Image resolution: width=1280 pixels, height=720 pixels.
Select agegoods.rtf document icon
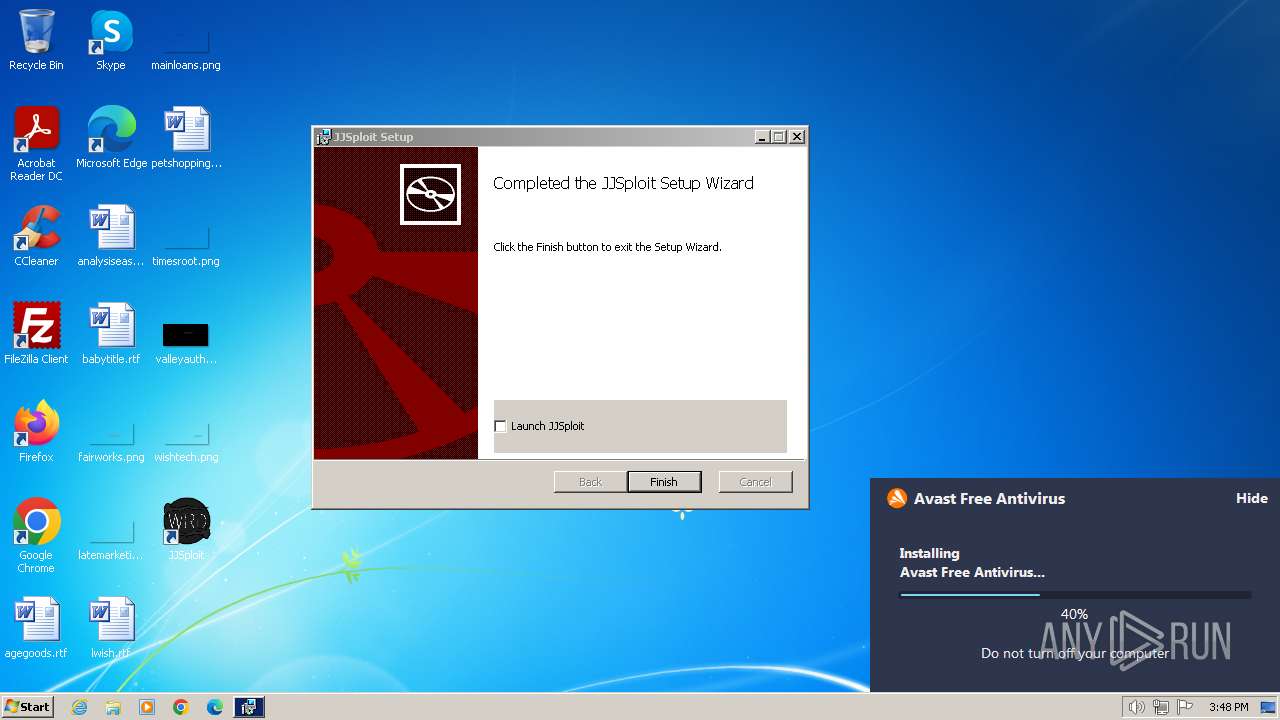click(36, 628)
